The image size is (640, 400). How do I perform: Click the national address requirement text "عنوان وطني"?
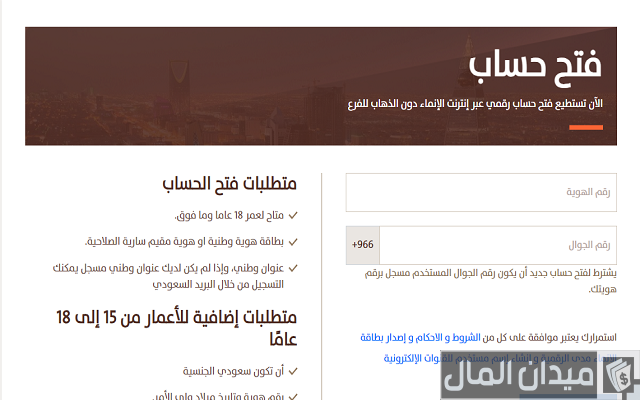coord(168,276)
